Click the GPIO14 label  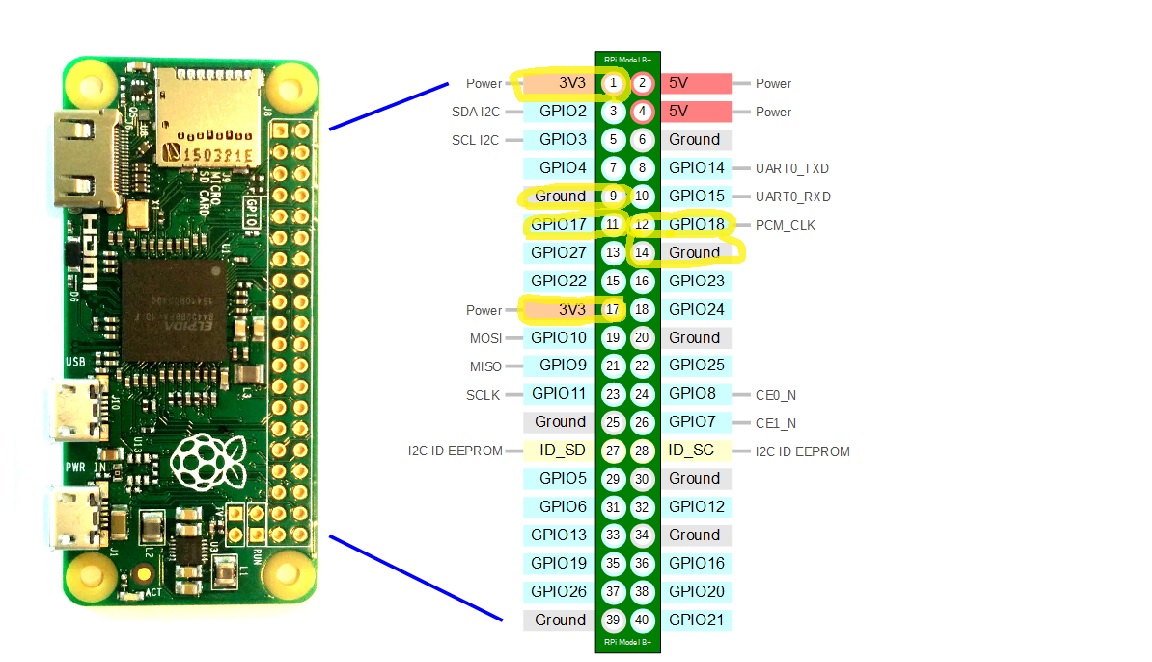696,168
